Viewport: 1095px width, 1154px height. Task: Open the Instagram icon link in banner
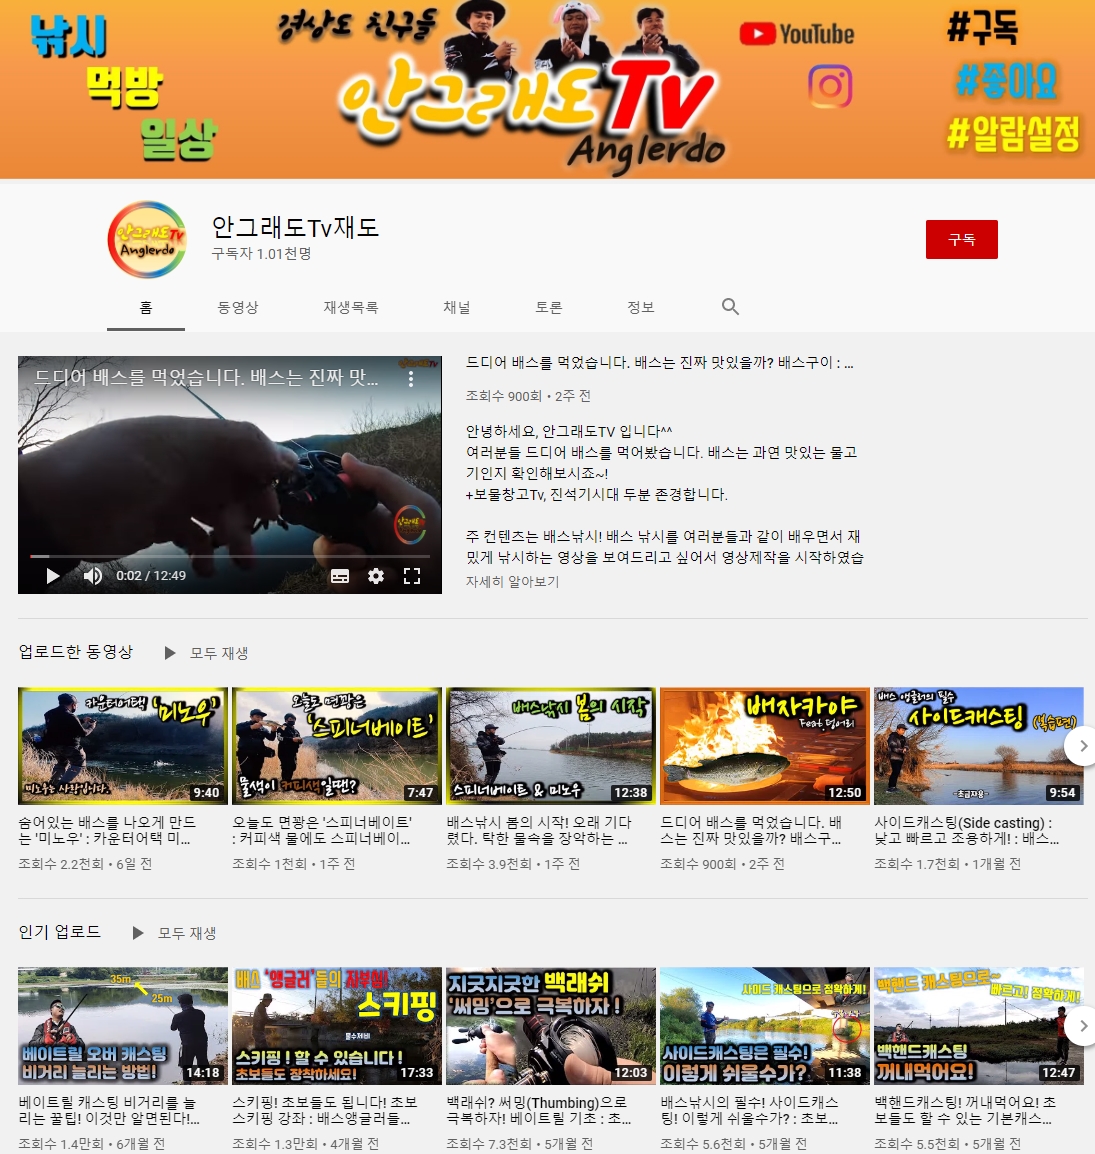click(830, 87)
